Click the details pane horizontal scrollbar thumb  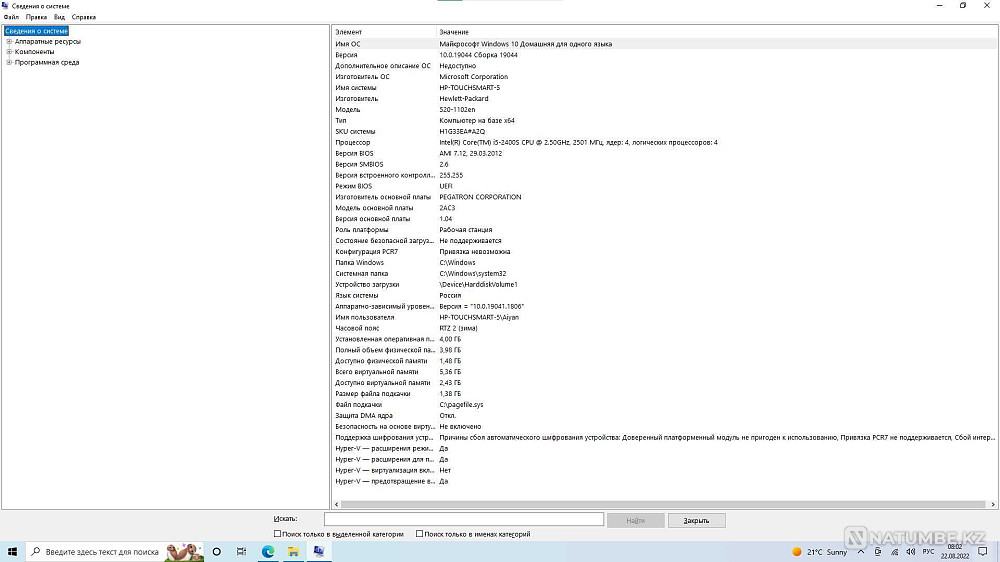point(663,504)
